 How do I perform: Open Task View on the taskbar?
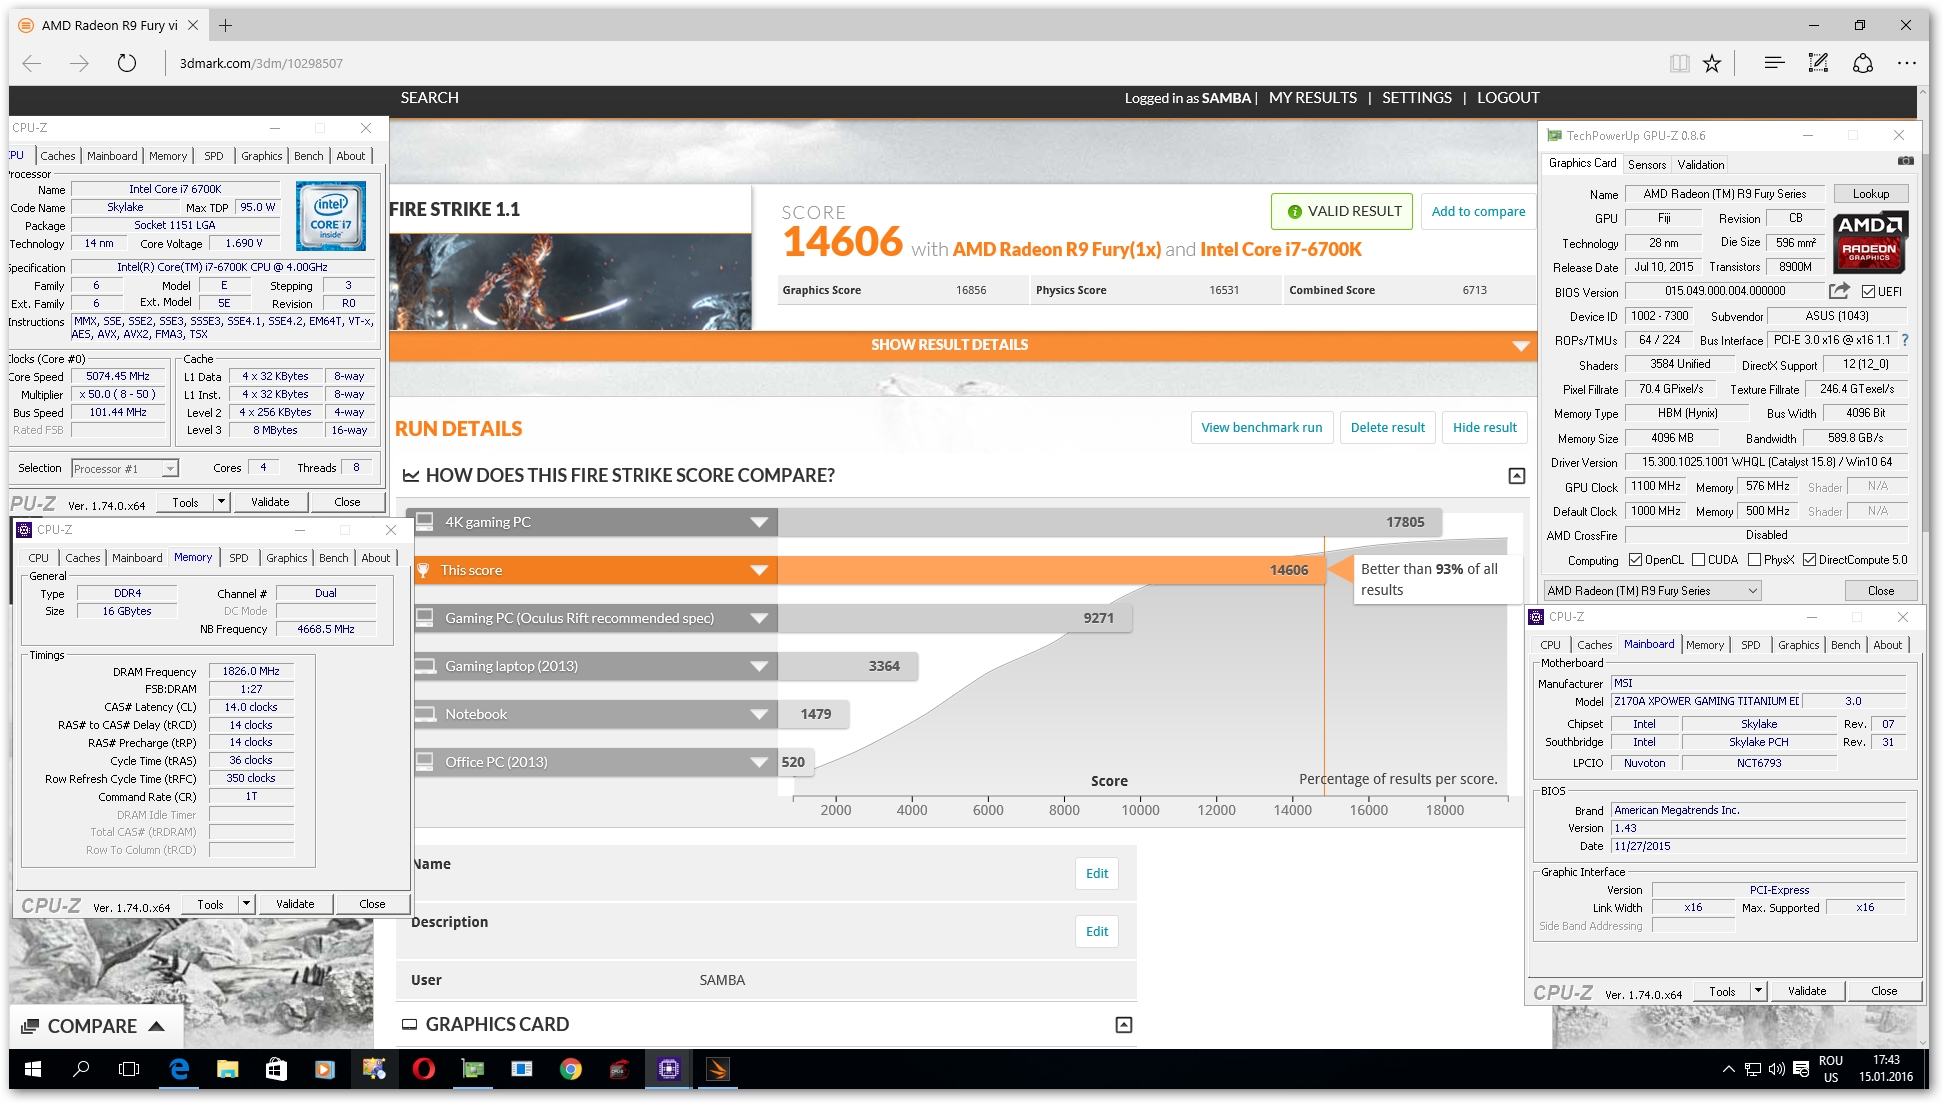pyautogui.click(x=129, y=1069)
